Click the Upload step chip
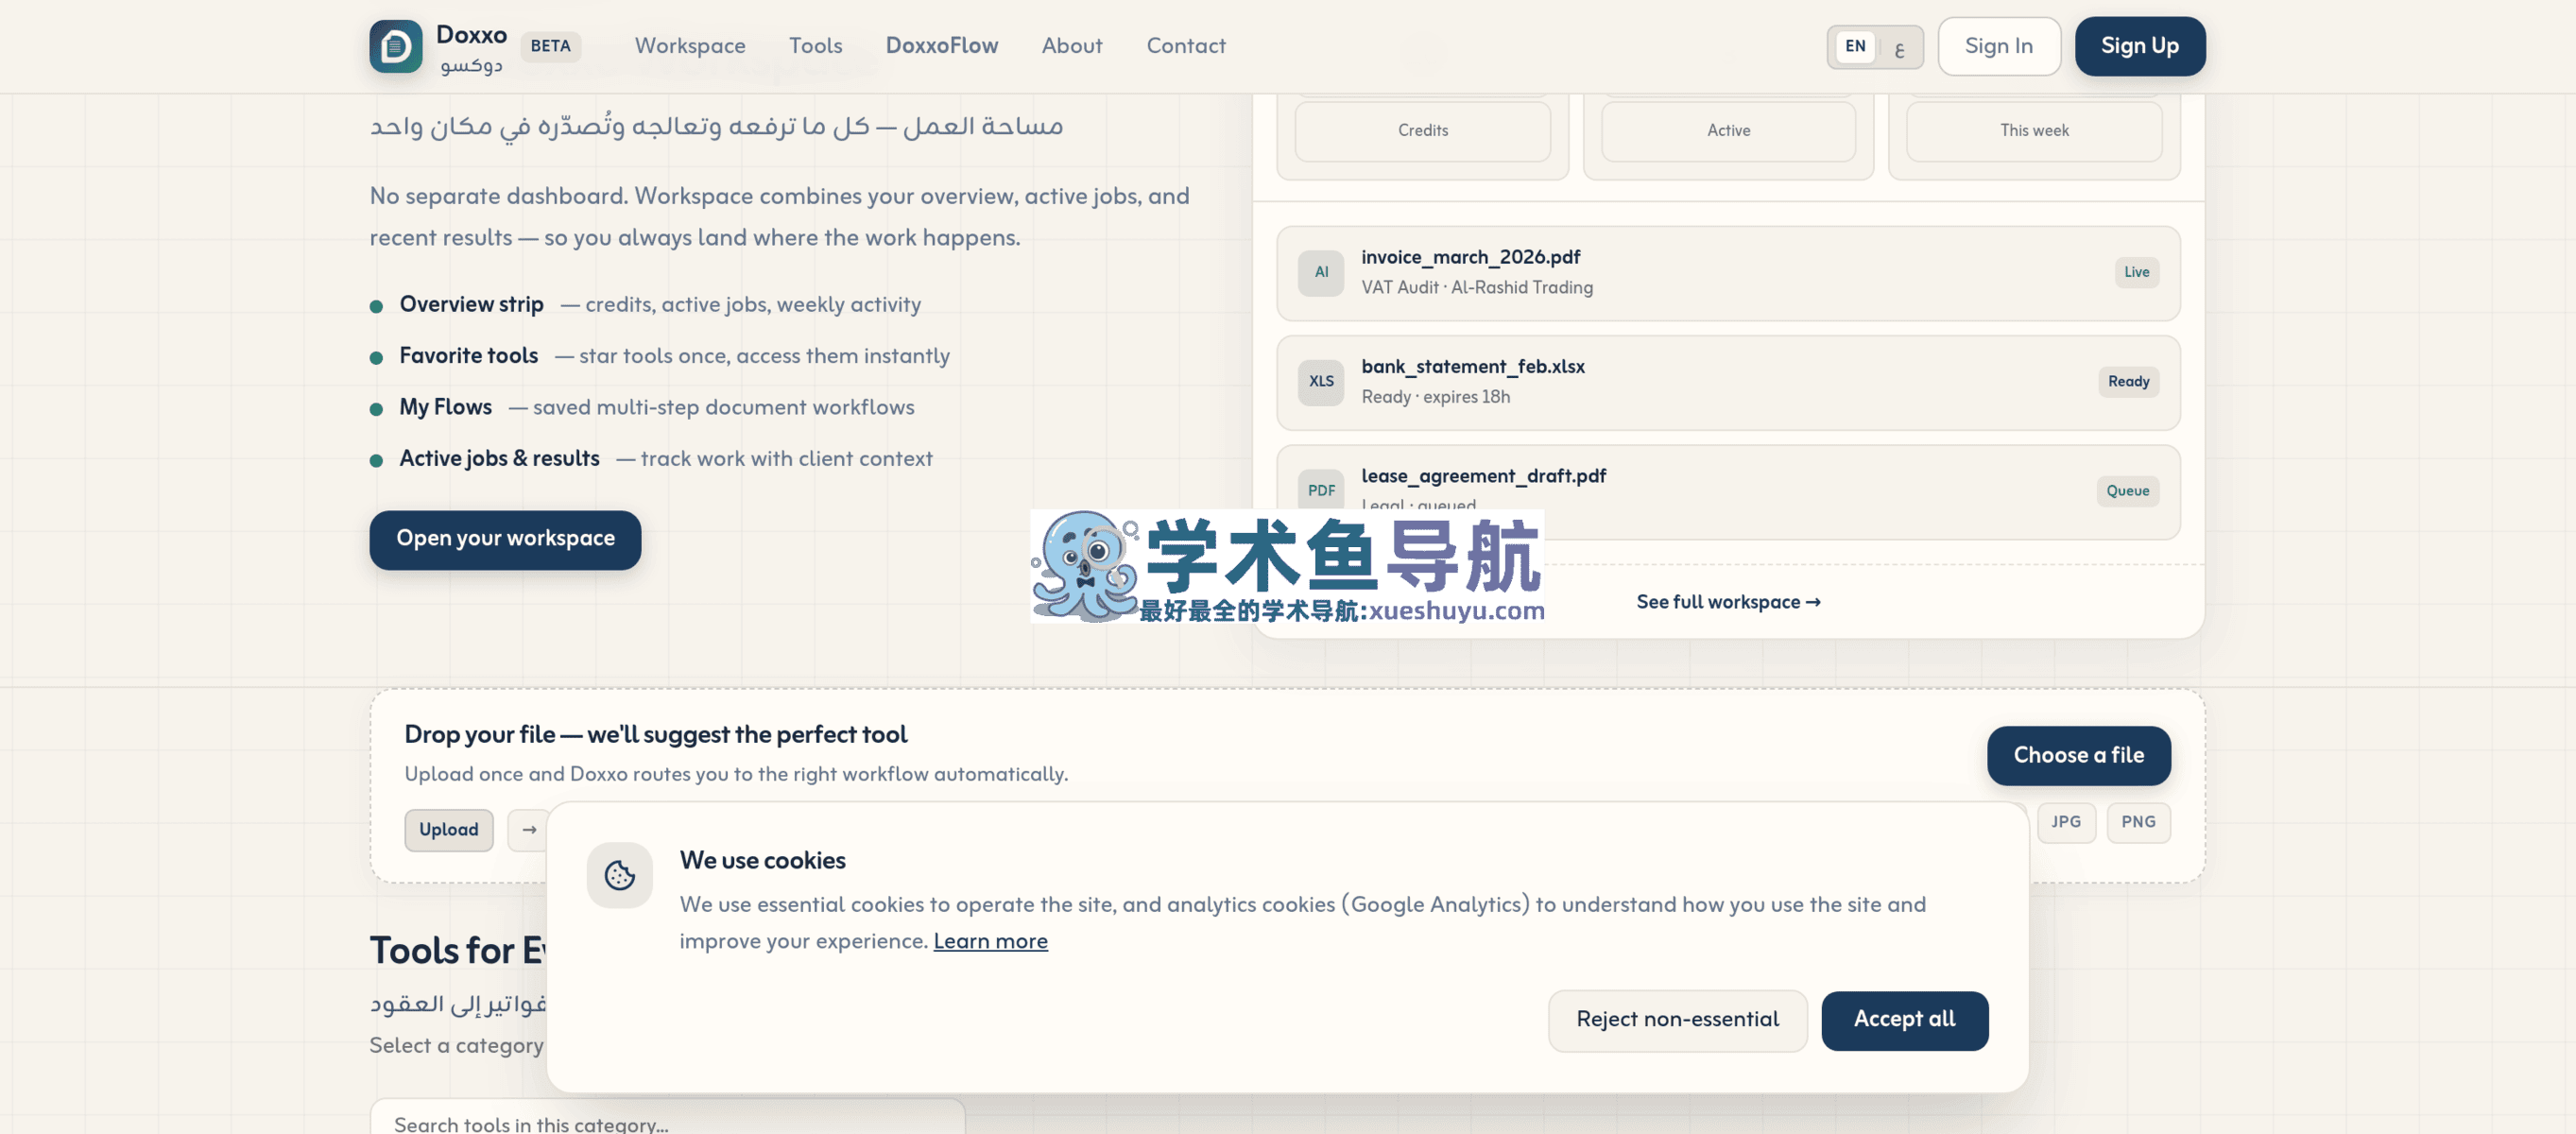 (x=449, y=830)
